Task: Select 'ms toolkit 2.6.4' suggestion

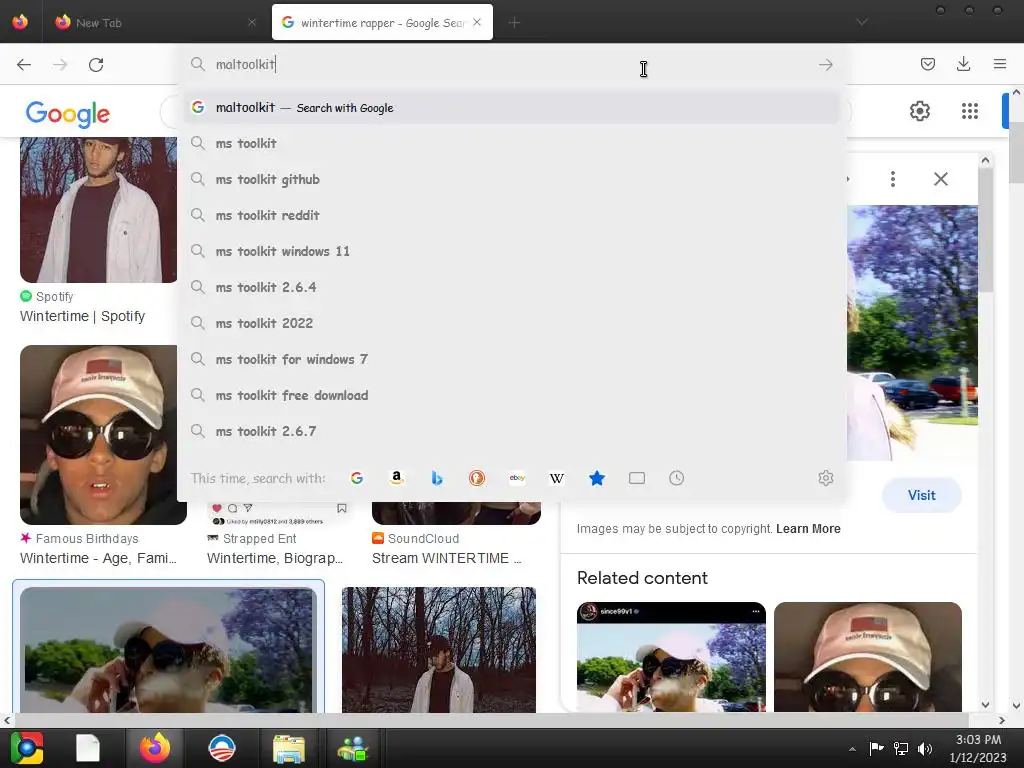Action: (x=512, y=287)
